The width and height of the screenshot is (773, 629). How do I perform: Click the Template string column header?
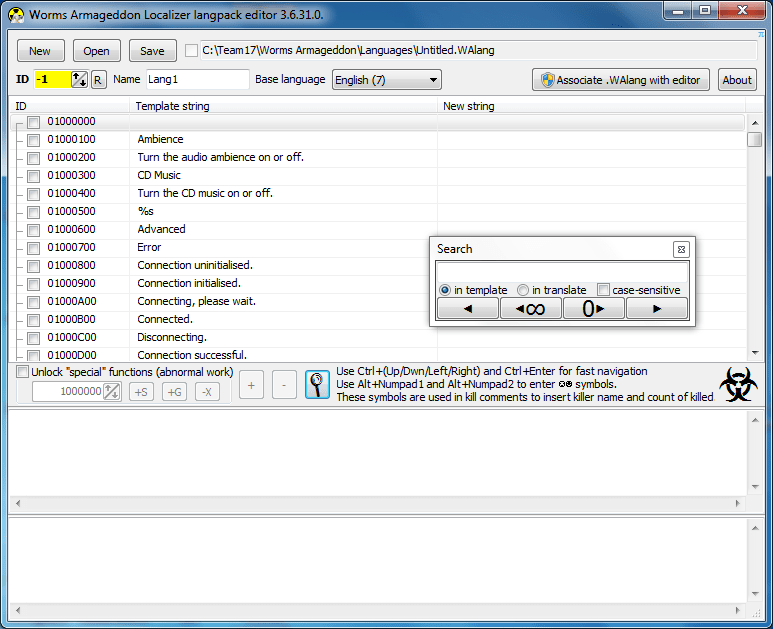[283, 106]
